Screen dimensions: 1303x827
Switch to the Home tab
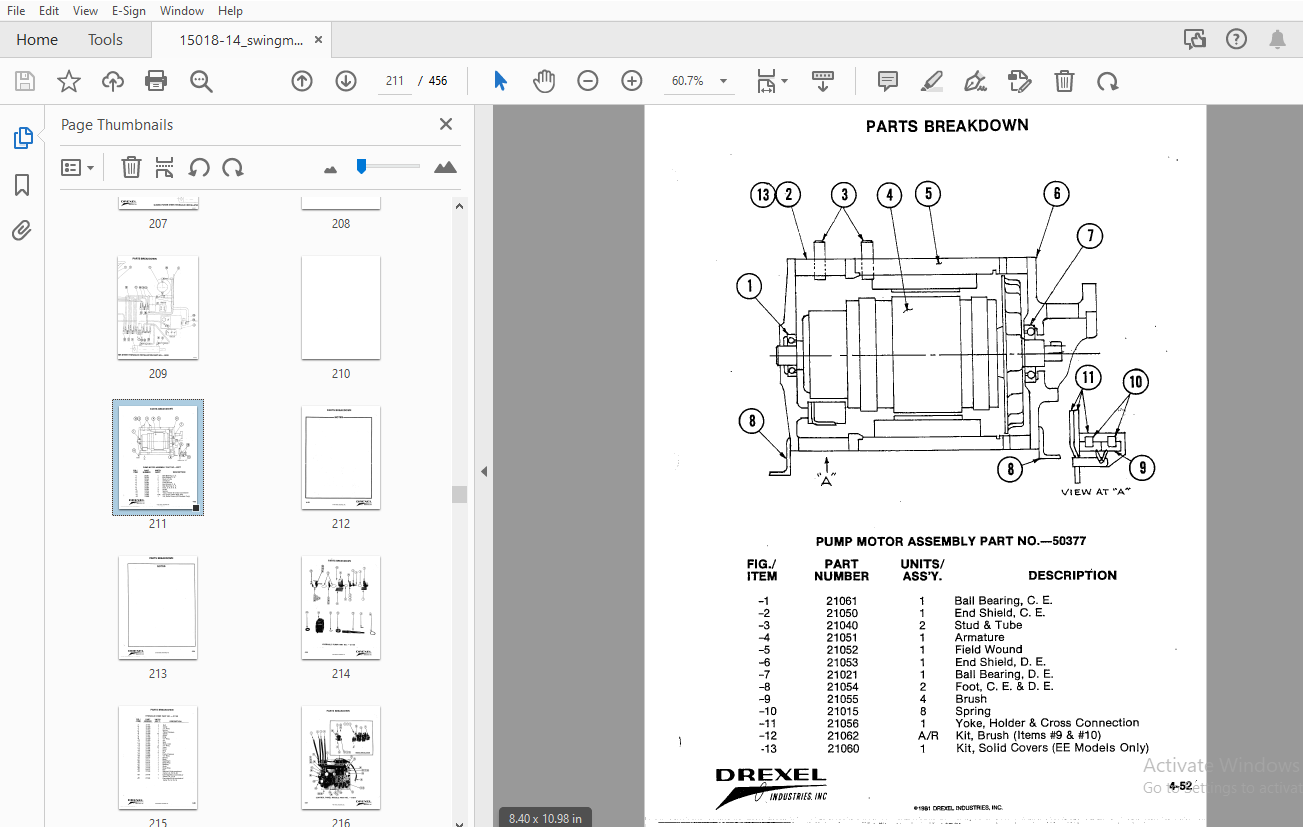pos(37,40)
